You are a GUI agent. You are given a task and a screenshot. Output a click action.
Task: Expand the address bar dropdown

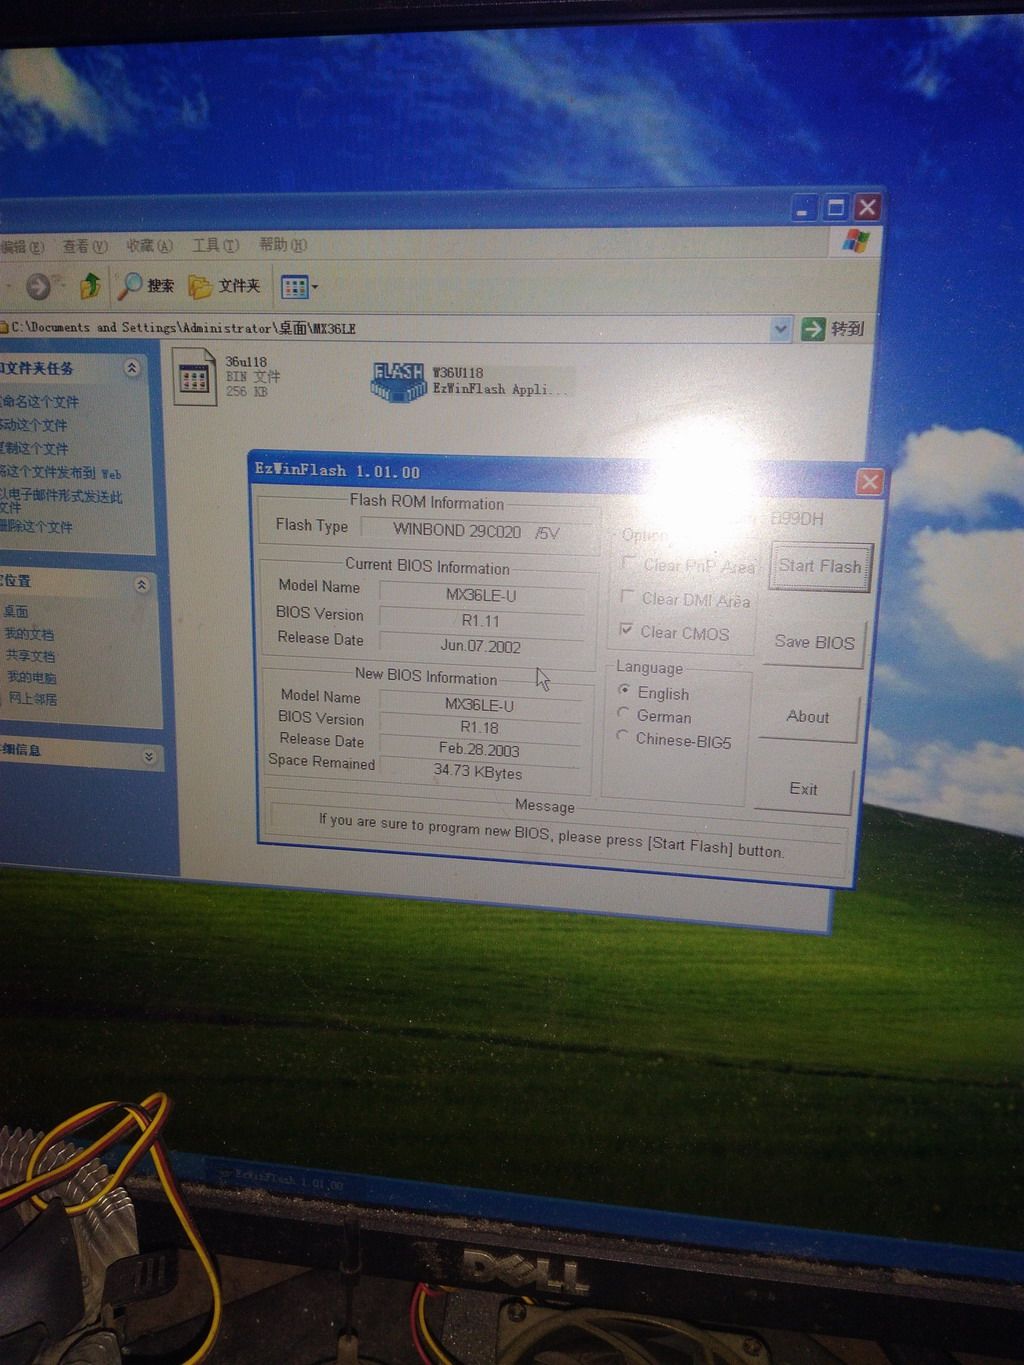(781, 328)
